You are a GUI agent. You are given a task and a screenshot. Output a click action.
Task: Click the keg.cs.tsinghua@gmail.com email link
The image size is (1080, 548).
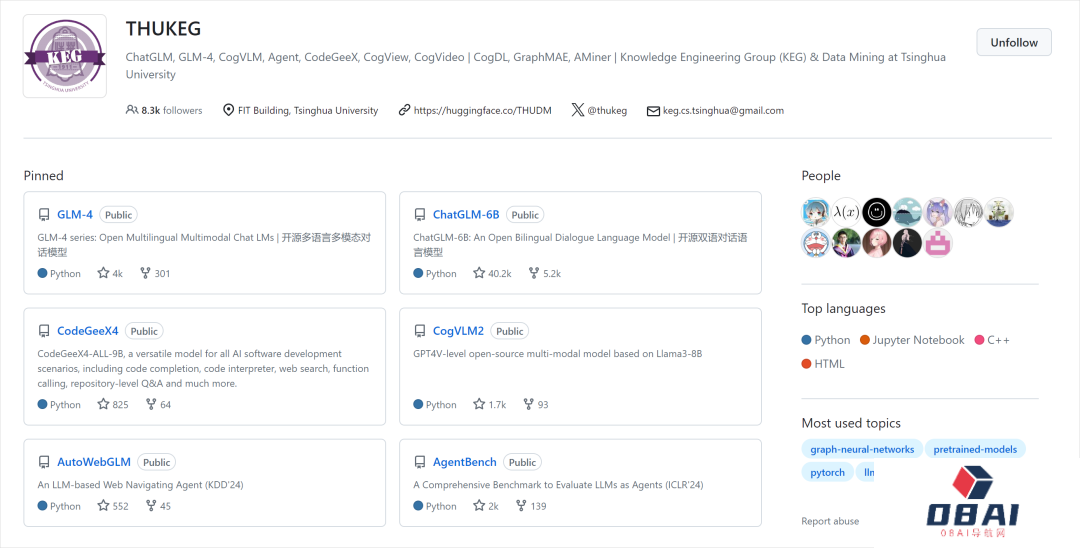(722, 110)
